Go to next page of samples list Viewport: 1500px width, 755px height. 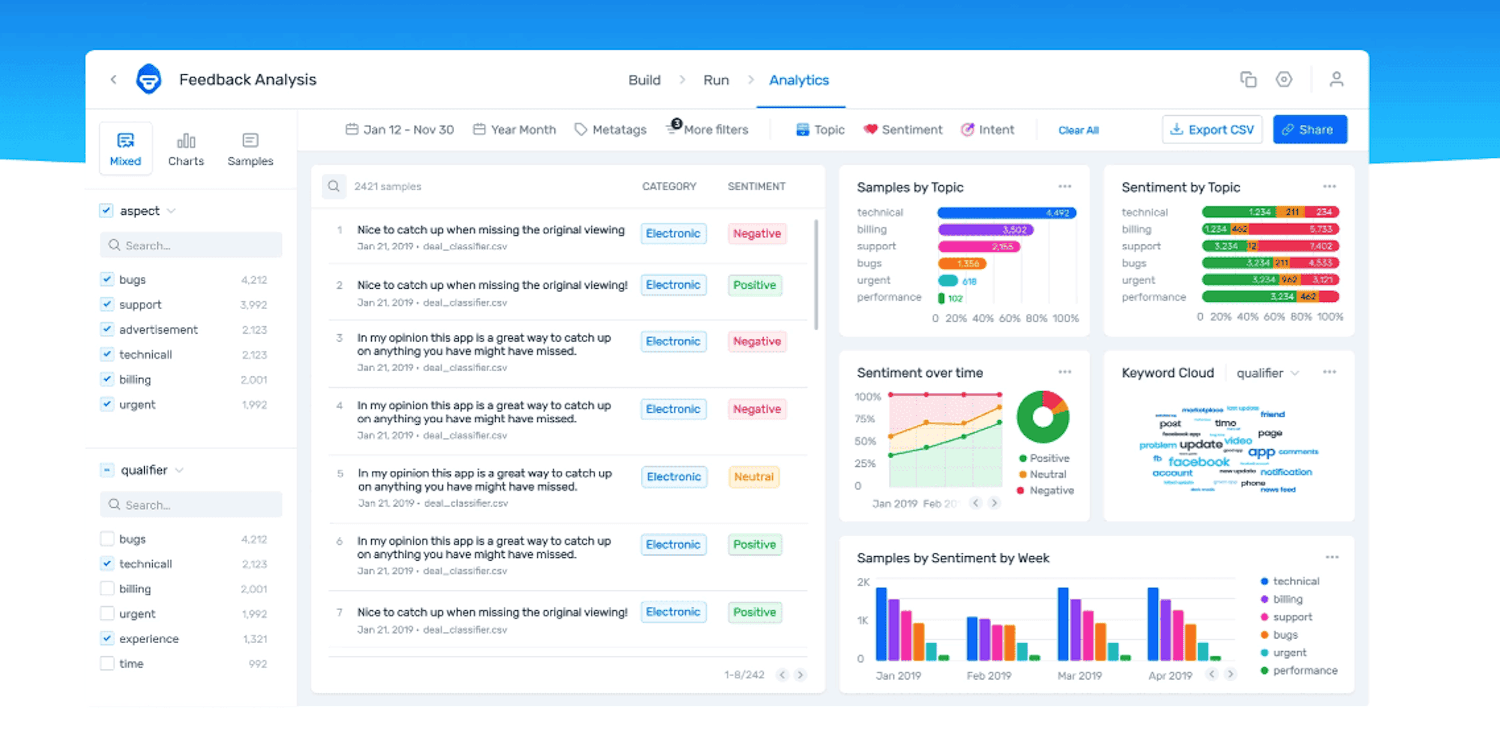800,675
